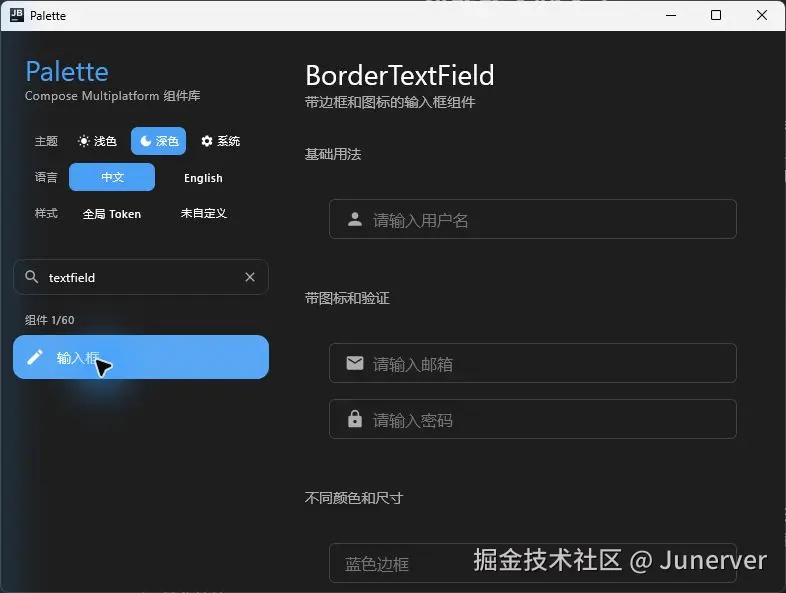Click the 基础用法 section heading

tap(333, 154)
